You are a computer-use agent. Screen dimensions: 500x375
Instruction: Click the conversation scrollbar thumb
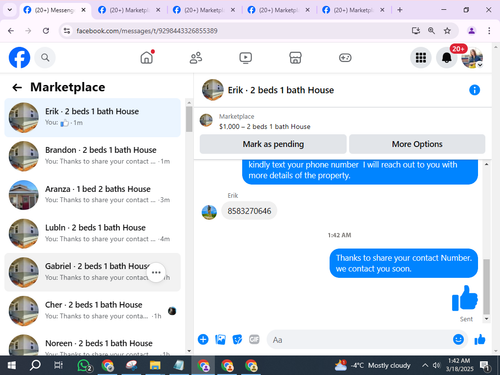pos(486,286)
